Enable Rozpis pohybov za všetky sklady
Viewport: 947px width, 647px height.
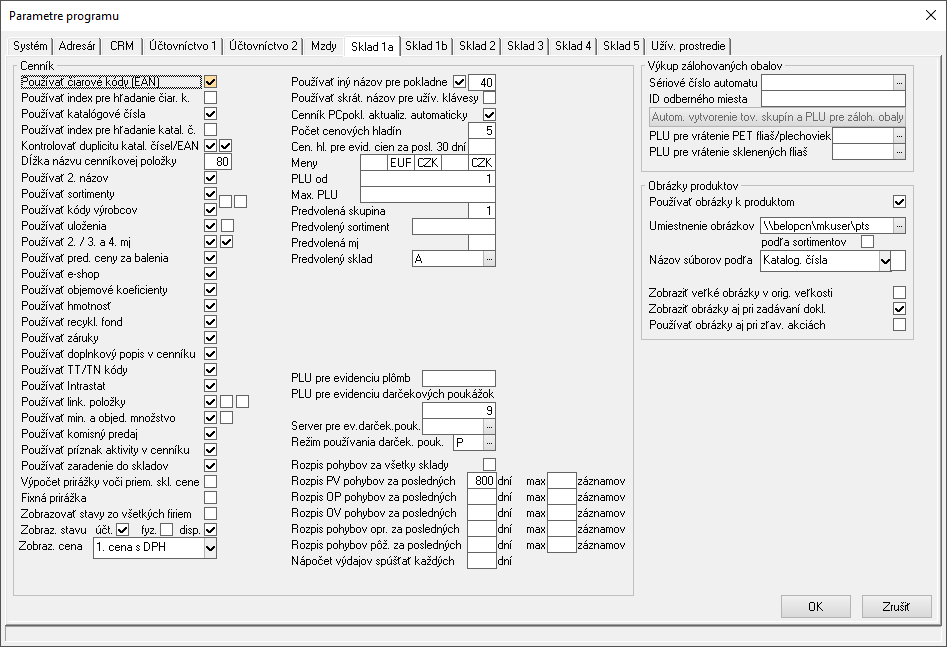pyautogui.click(x=489, y=465)
